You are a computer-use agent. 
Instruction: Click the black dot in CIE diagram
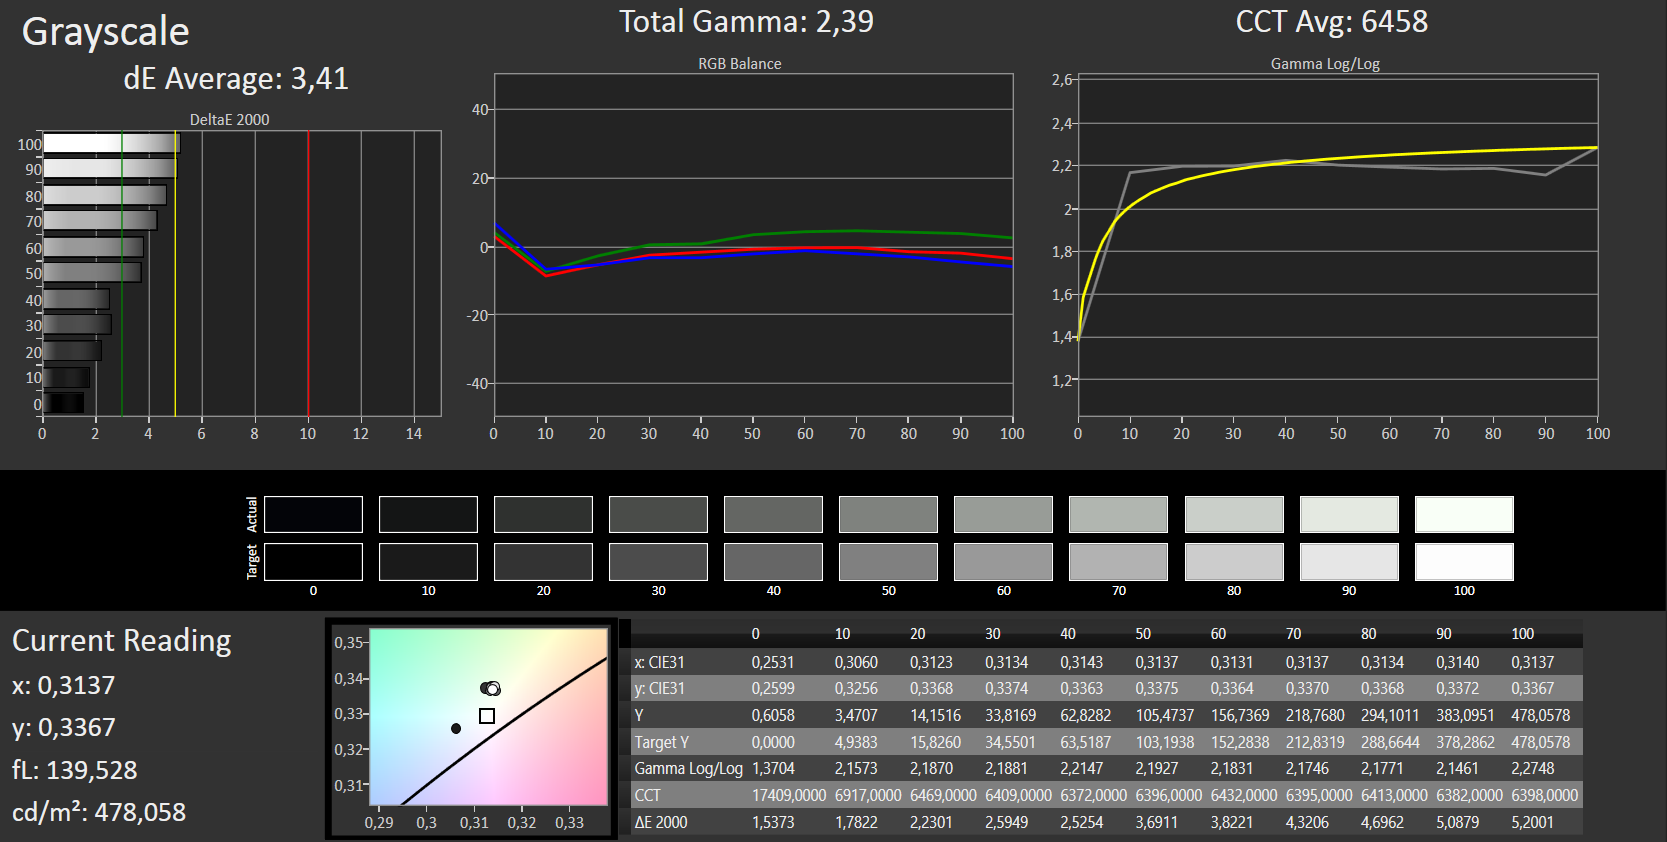(456, 729)
